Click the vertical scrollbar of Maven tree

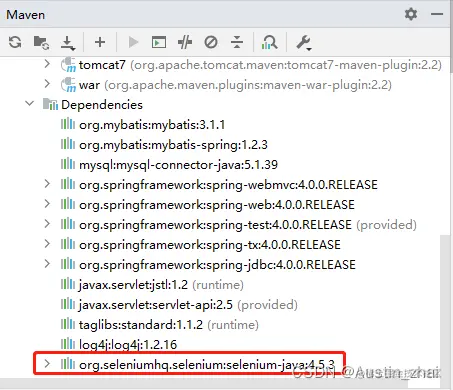click(446, 306)
